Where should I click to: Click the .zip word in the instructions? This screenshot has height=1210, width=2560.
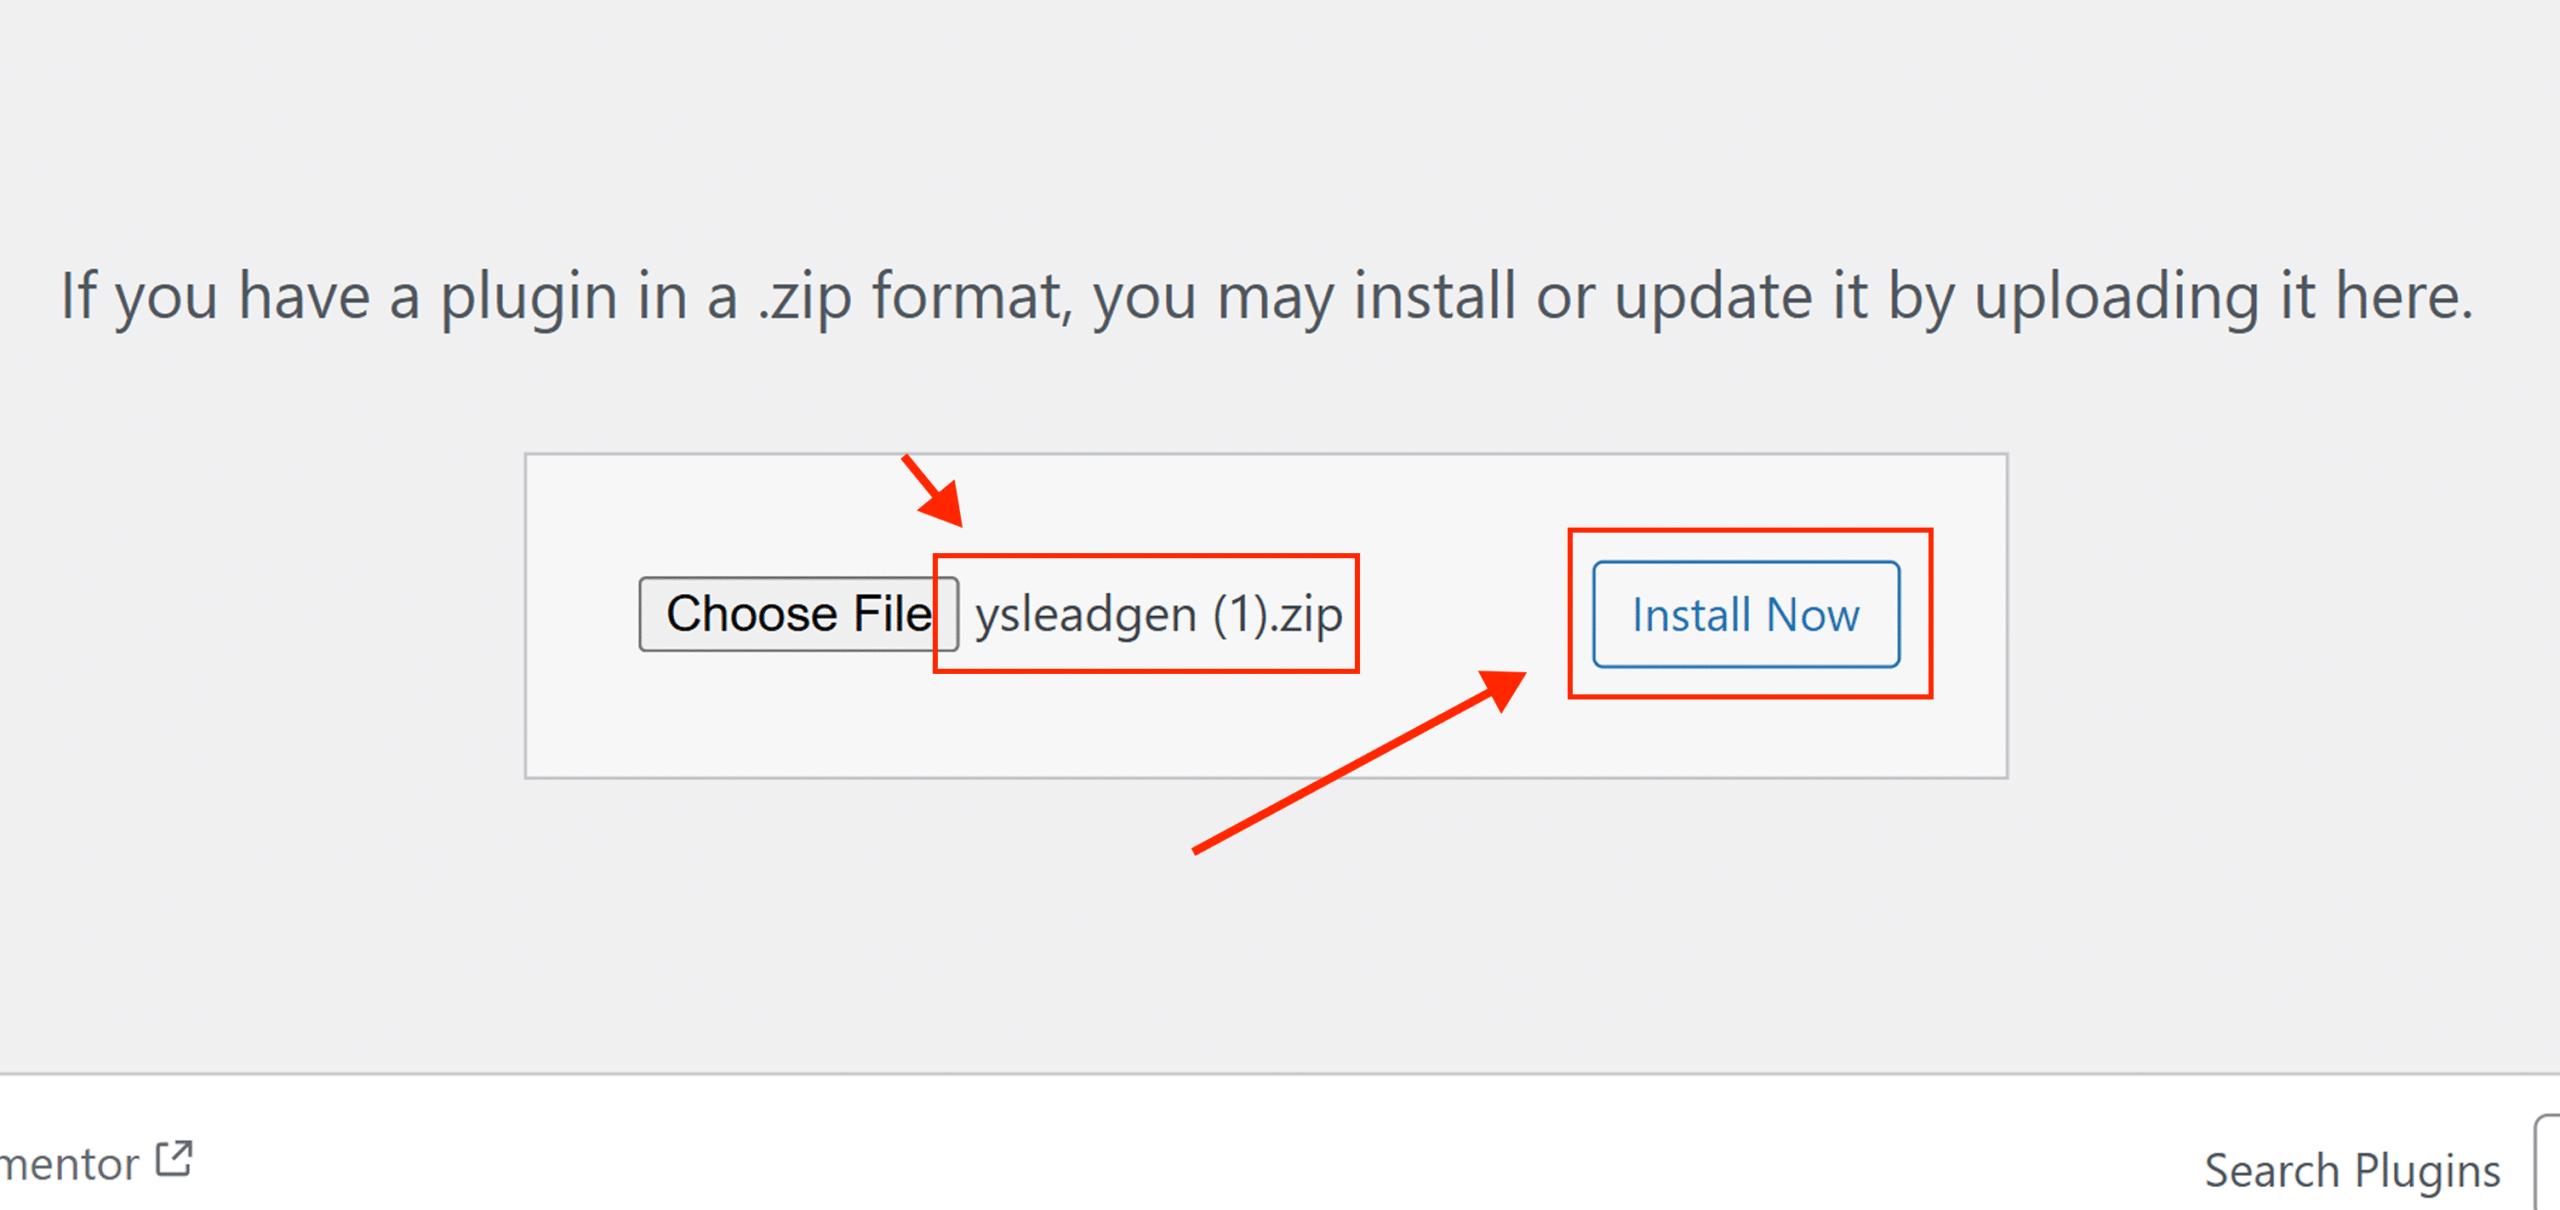[804, 297]
